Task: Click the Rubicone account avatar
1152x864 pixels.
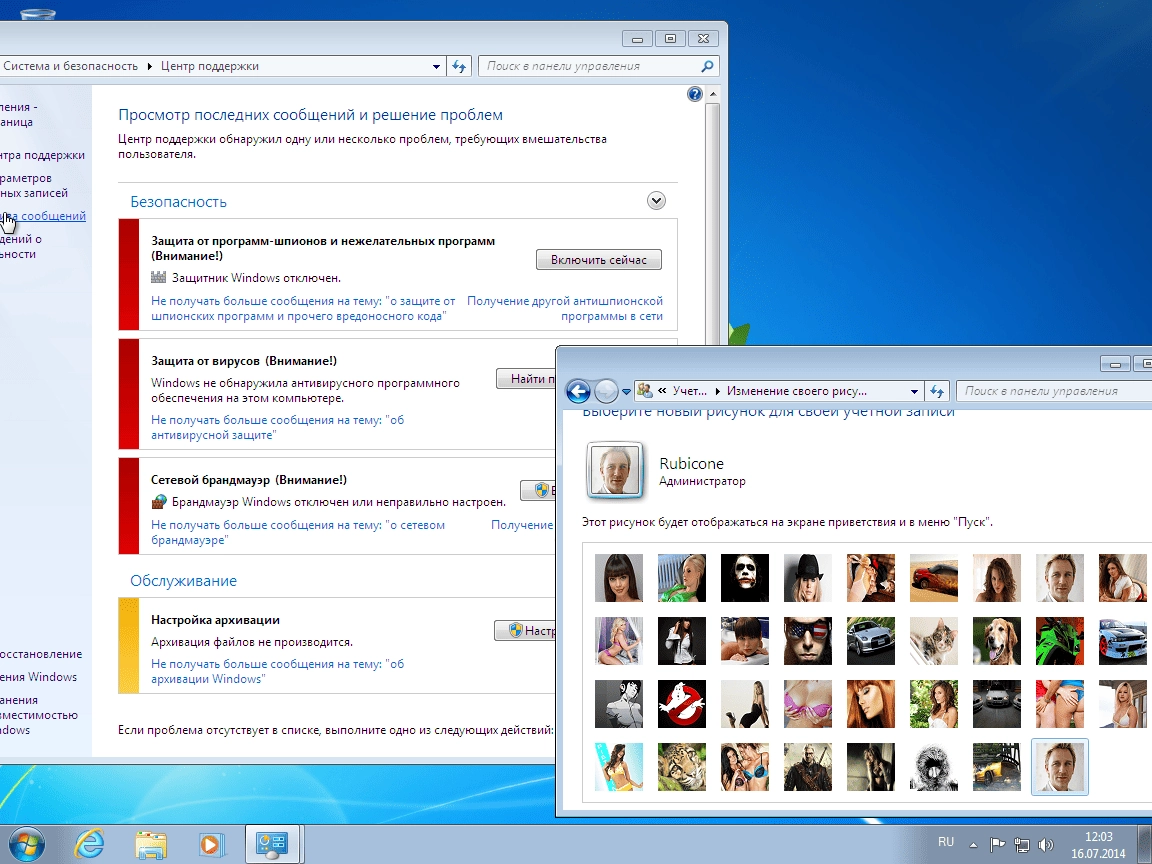Action: pyautogui.click(x=616, y=471)
